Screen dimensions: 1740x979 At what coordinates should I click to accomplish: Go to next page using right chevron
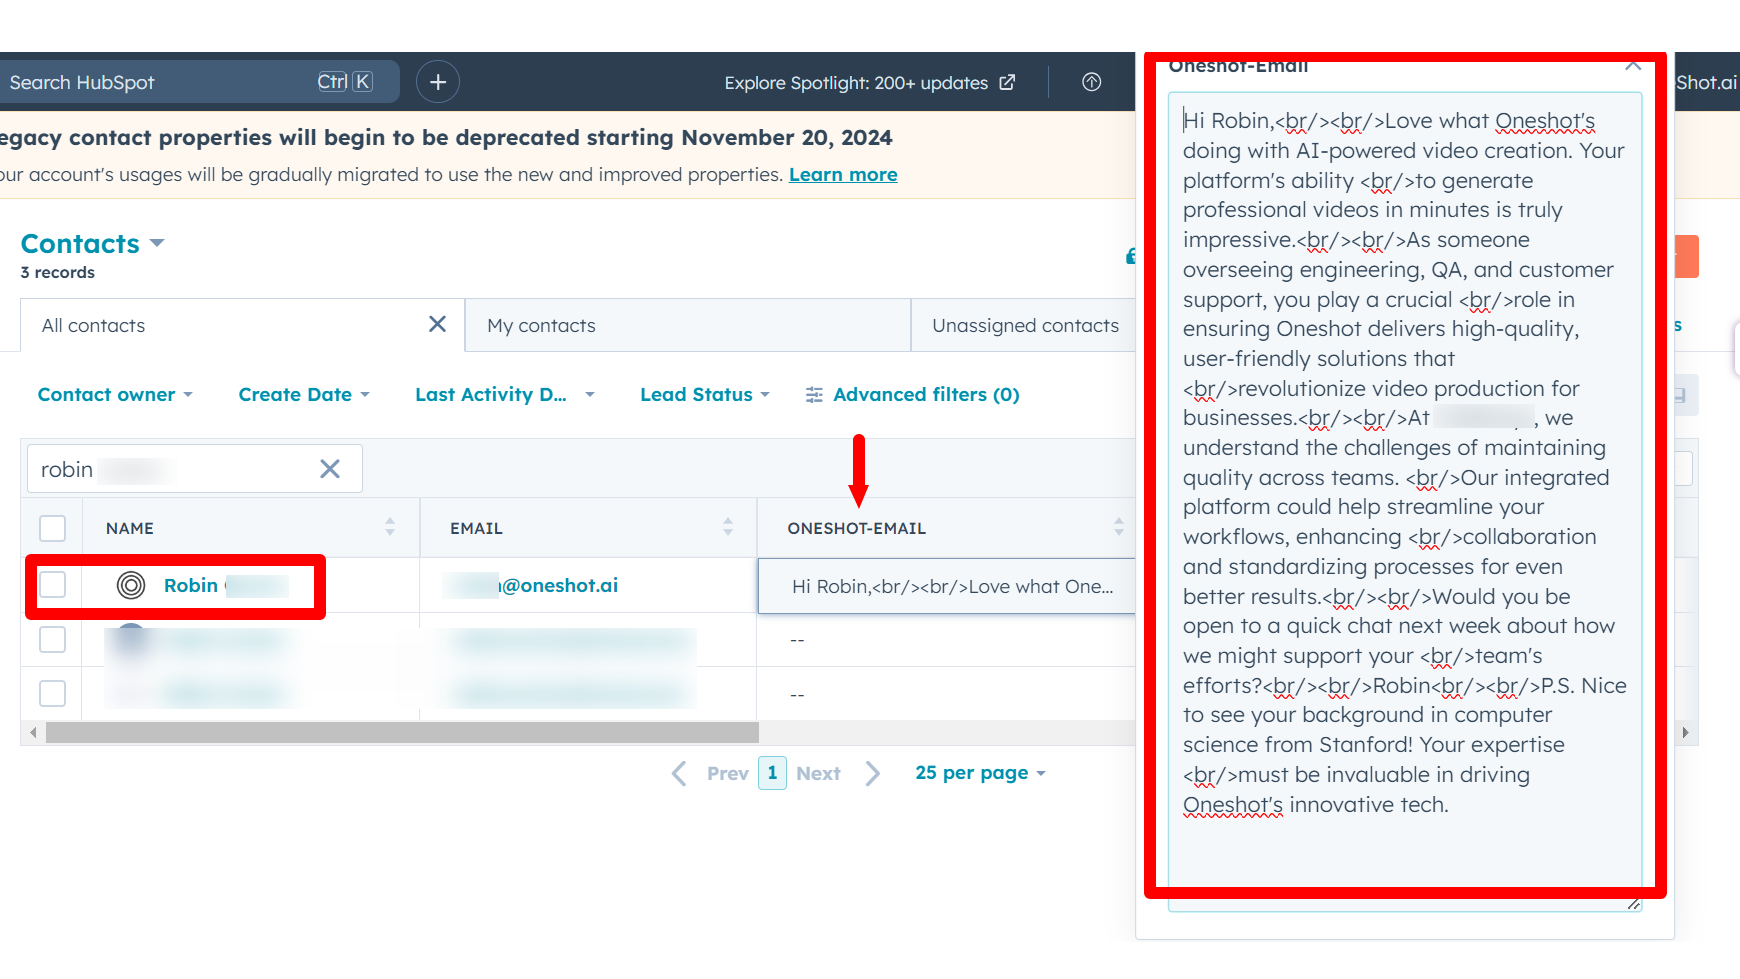pos(873,773)
